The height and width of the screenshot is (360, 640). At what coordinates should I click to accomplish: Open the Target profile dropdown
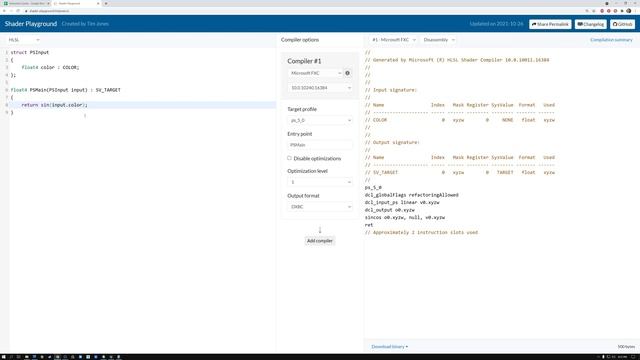(320, 120)
